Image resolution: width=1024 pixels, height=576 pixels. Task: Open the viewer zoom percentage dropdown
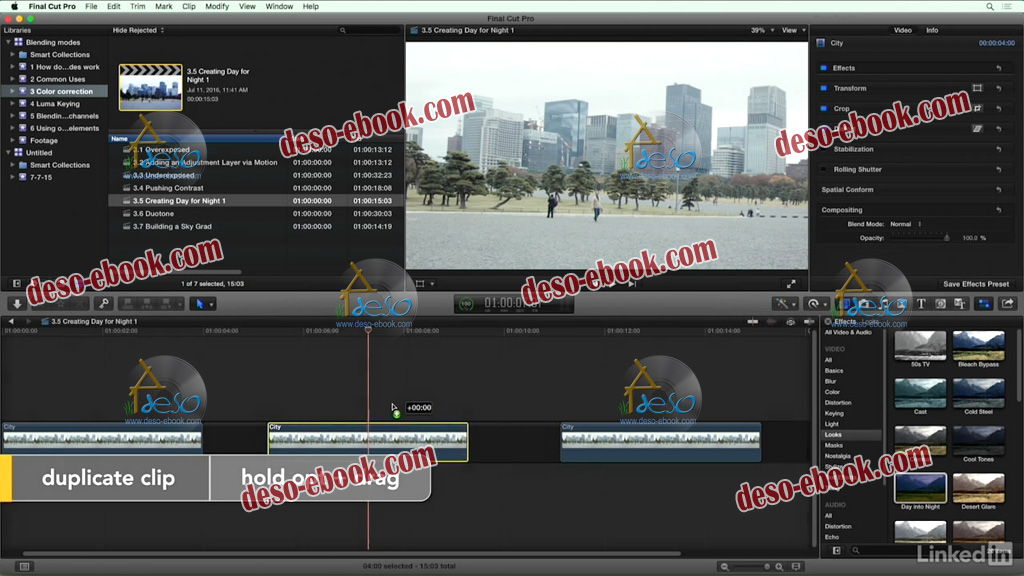coord(764,30)
